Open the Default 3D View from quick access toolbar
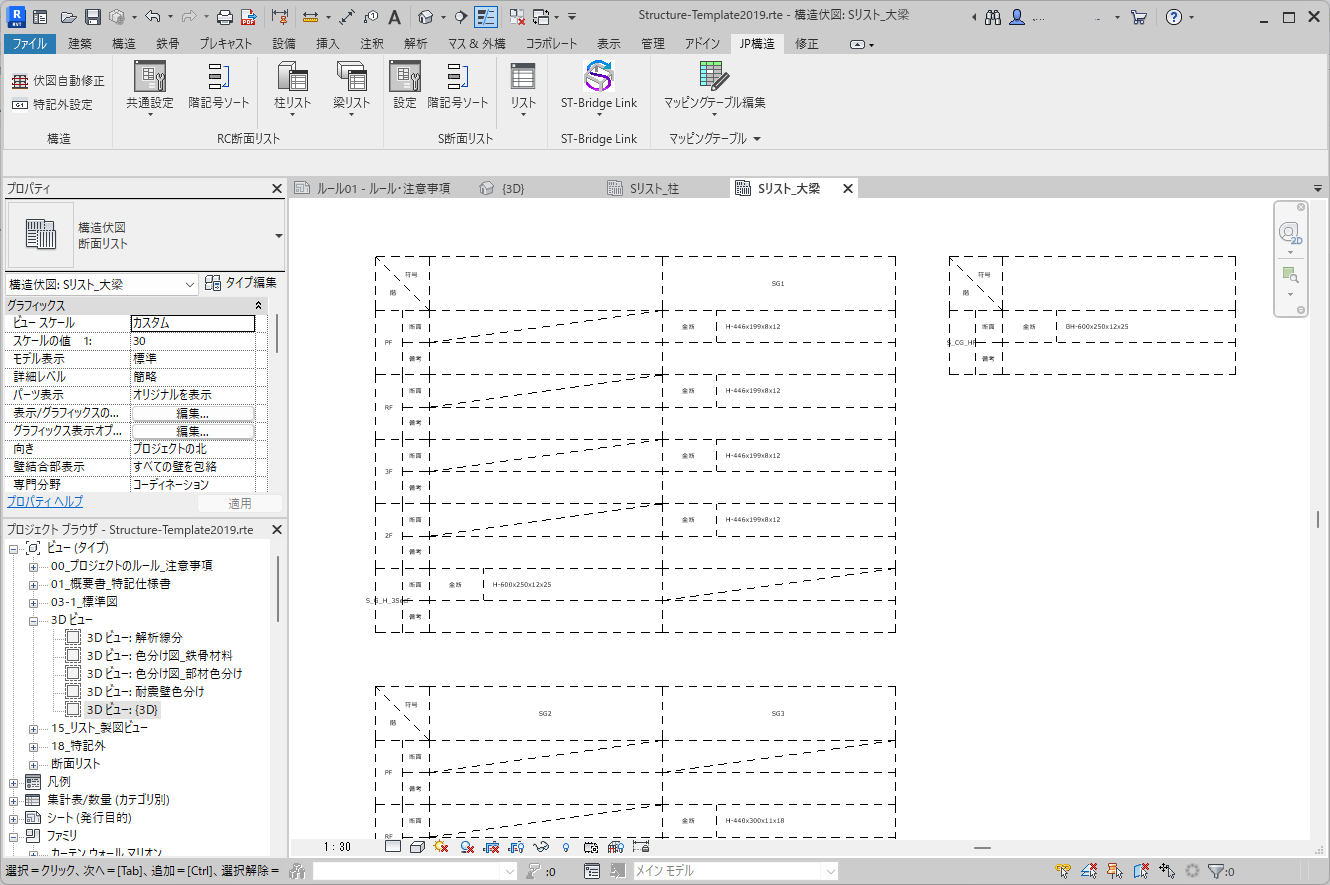The width and height of the screenshot is (1330, 885). [x=426, y=15]
